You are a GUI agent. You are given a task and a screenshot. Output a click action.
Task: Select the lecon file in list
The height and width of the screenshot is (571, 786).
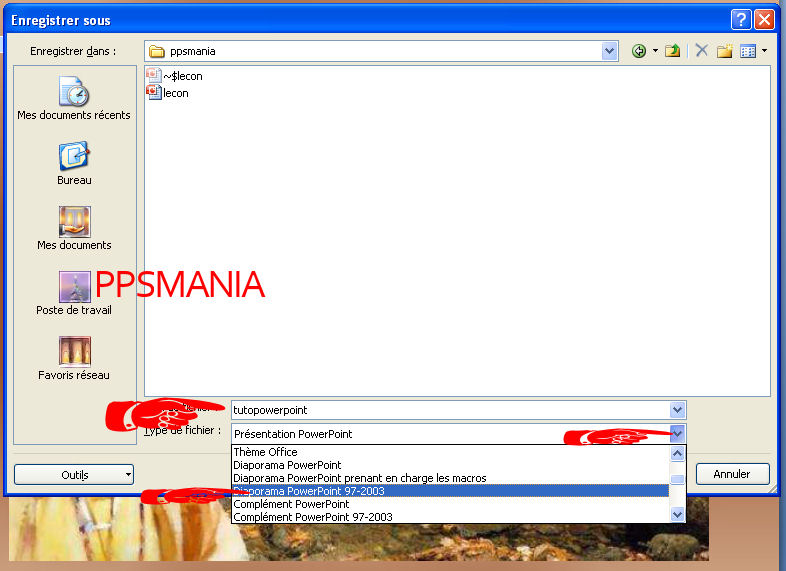coord(175,93)
